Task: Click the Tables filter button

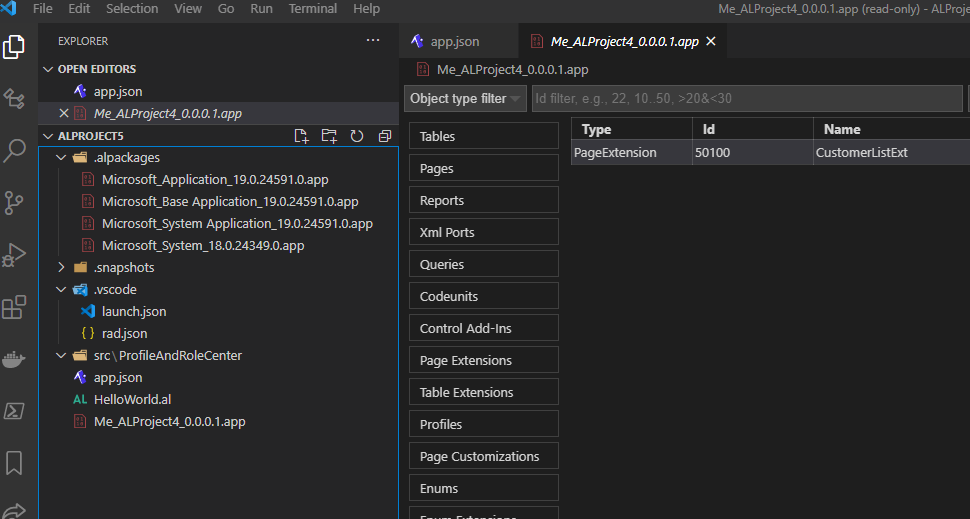Action: 484,136
